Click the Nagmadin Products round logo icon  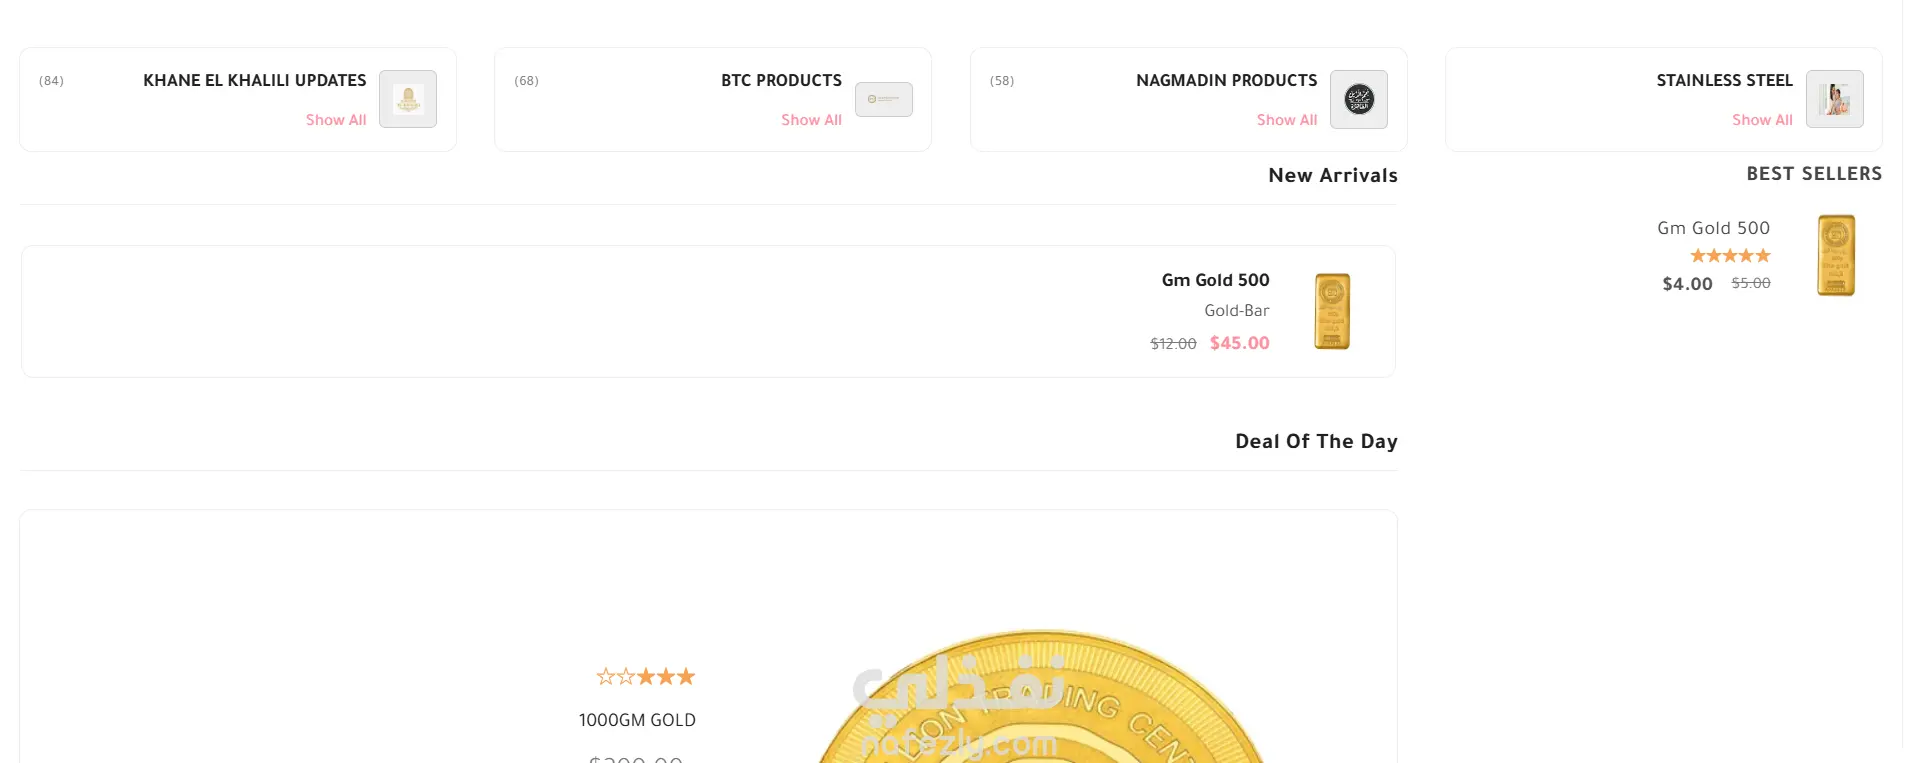[x=1359, y=99]
